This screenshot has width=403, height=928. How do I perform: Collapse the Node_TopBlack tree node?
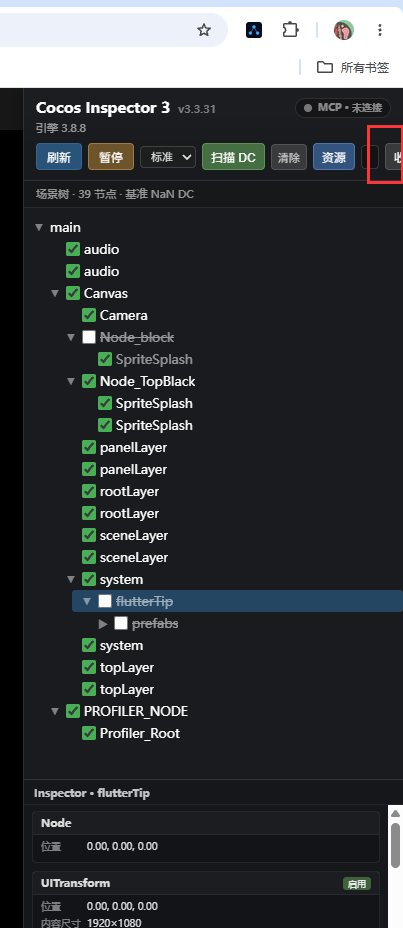click(71, 381)
